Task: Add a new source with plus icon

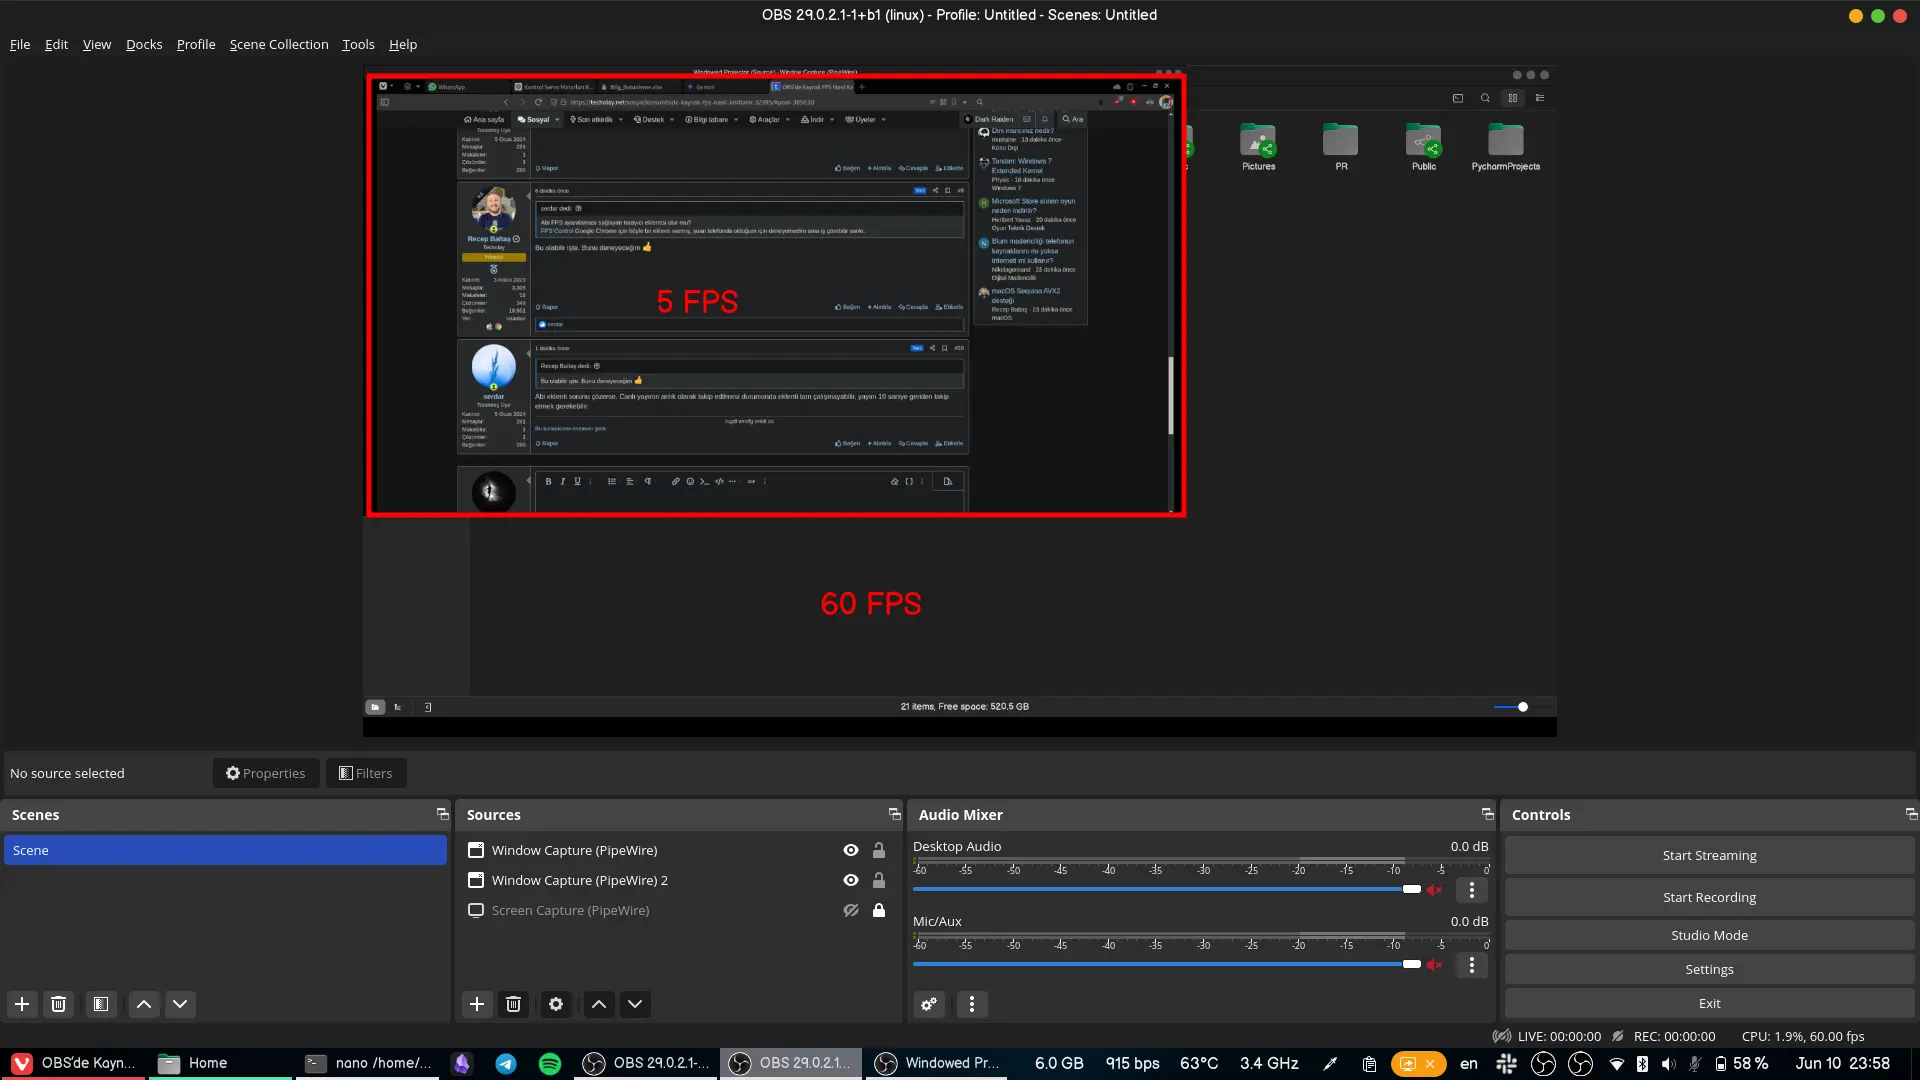Action: (477, 1004)
